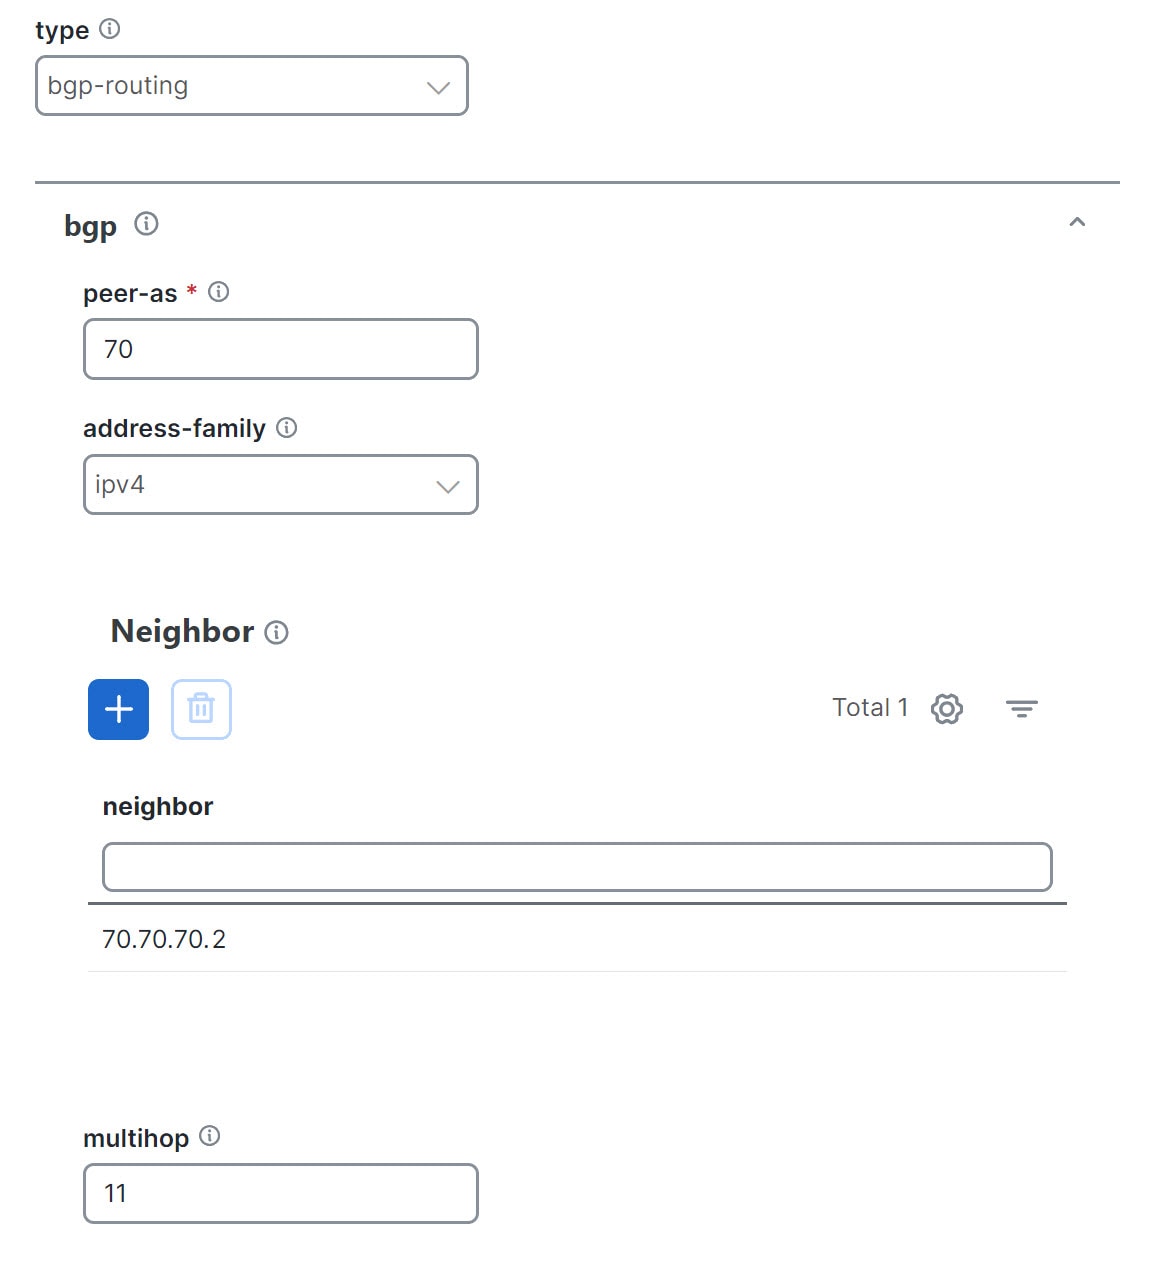1162x1272 pixels.
Task: Click the info icon beside bgp heading
Action: coord(146,224)
